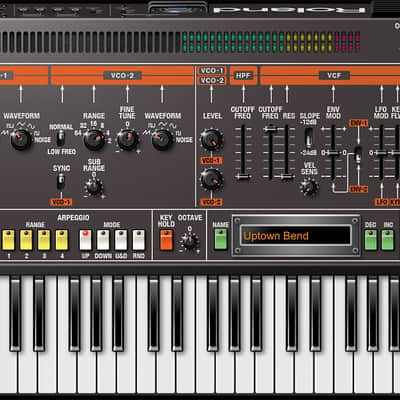Select arpeggio range 1 button
Viewport: 400px width, 400px height.
[9, 240]
